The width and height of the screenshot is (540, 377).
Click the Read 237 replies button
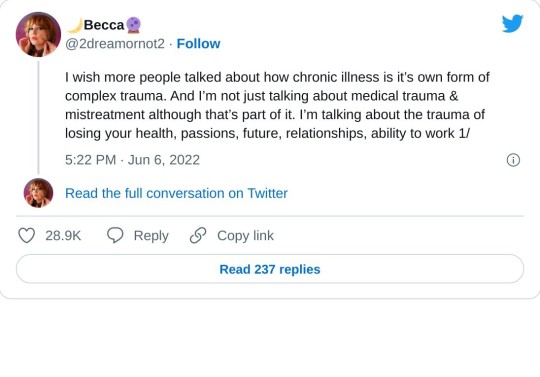point(270,269)
